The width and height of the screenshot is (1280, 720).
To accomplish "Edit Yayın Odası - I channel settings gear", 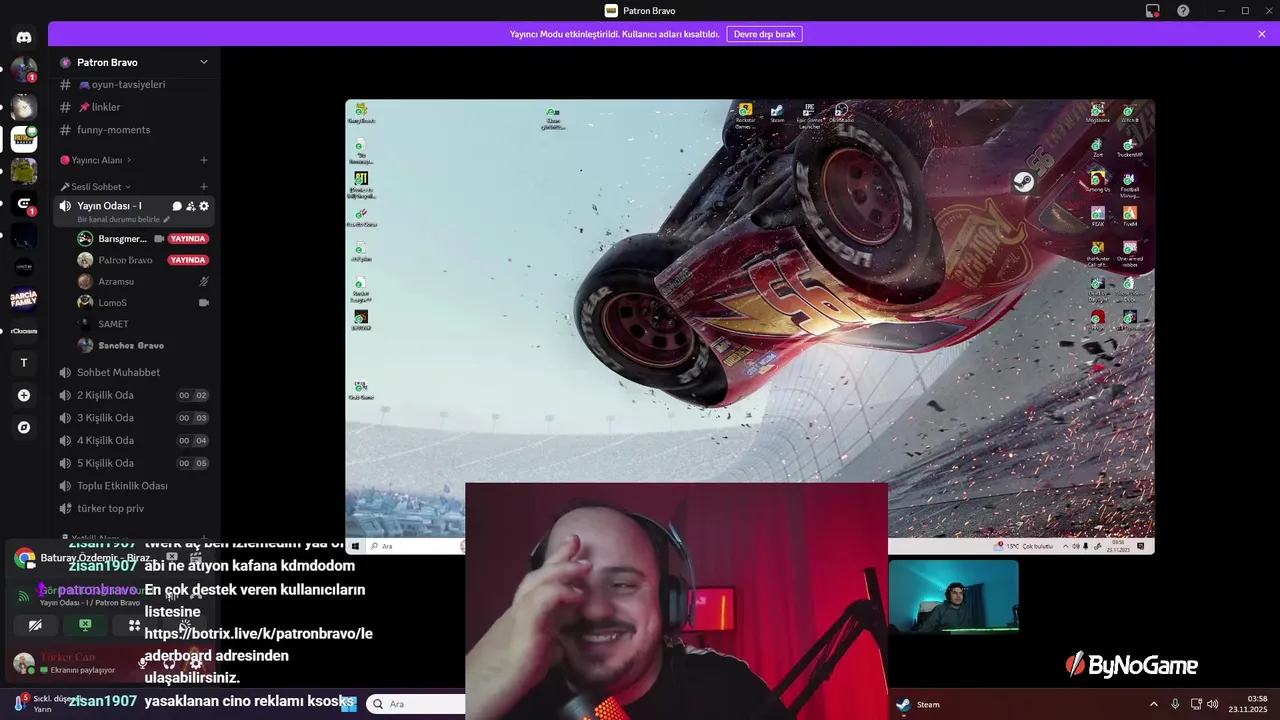I will (x=204, y=206).
